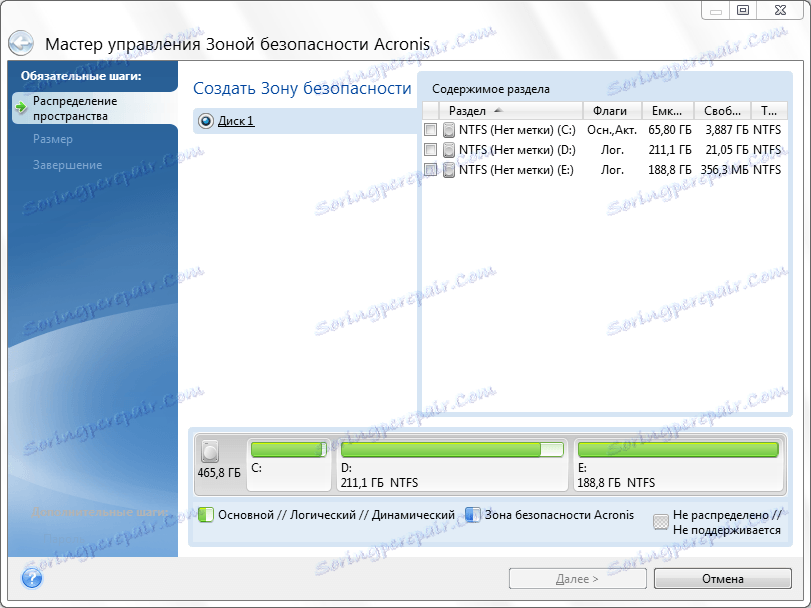The image size is (811, 608).
Task: Click the 65,80 ГБ capacity cell
Action: 670,130
